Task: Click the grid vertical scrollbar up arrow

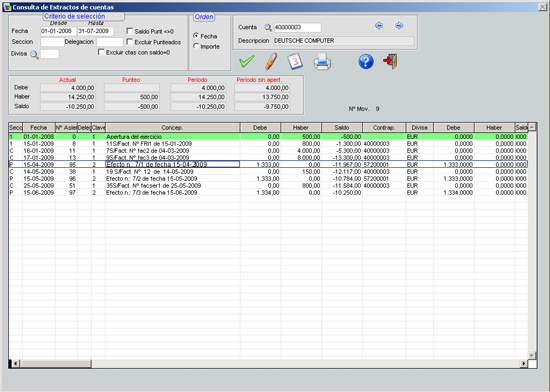Action: 532,127
